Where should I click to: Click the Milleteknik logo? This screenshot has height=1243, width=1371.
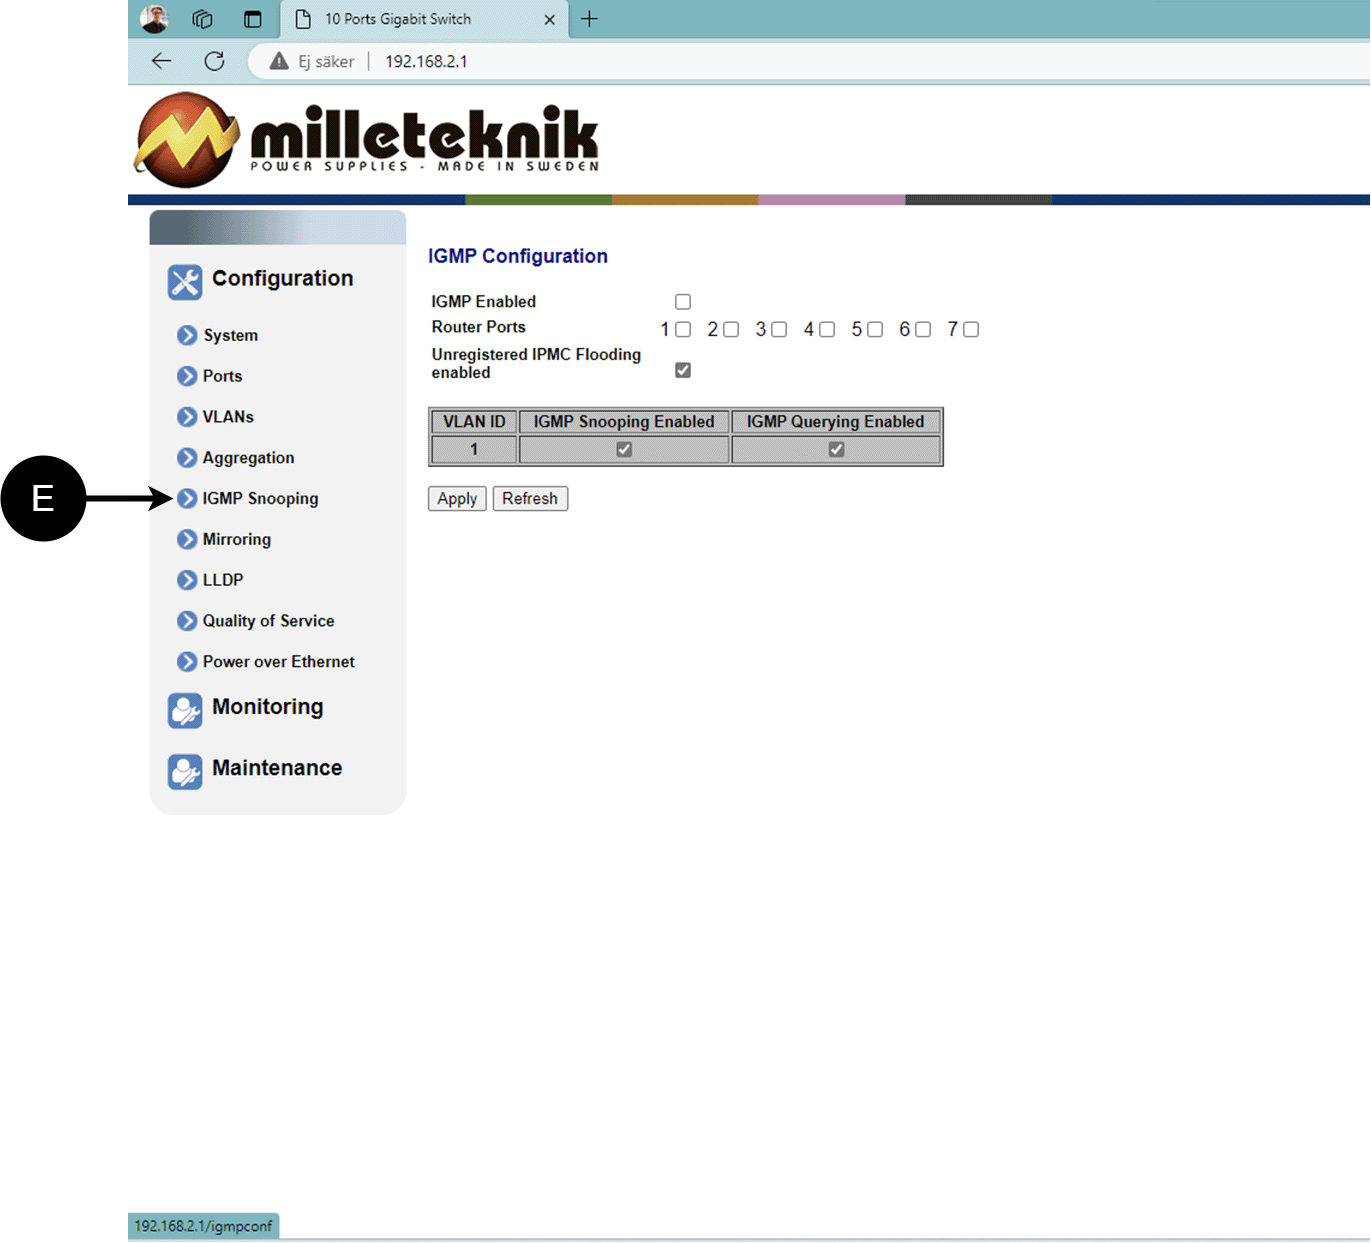click(x=367, y=141)
